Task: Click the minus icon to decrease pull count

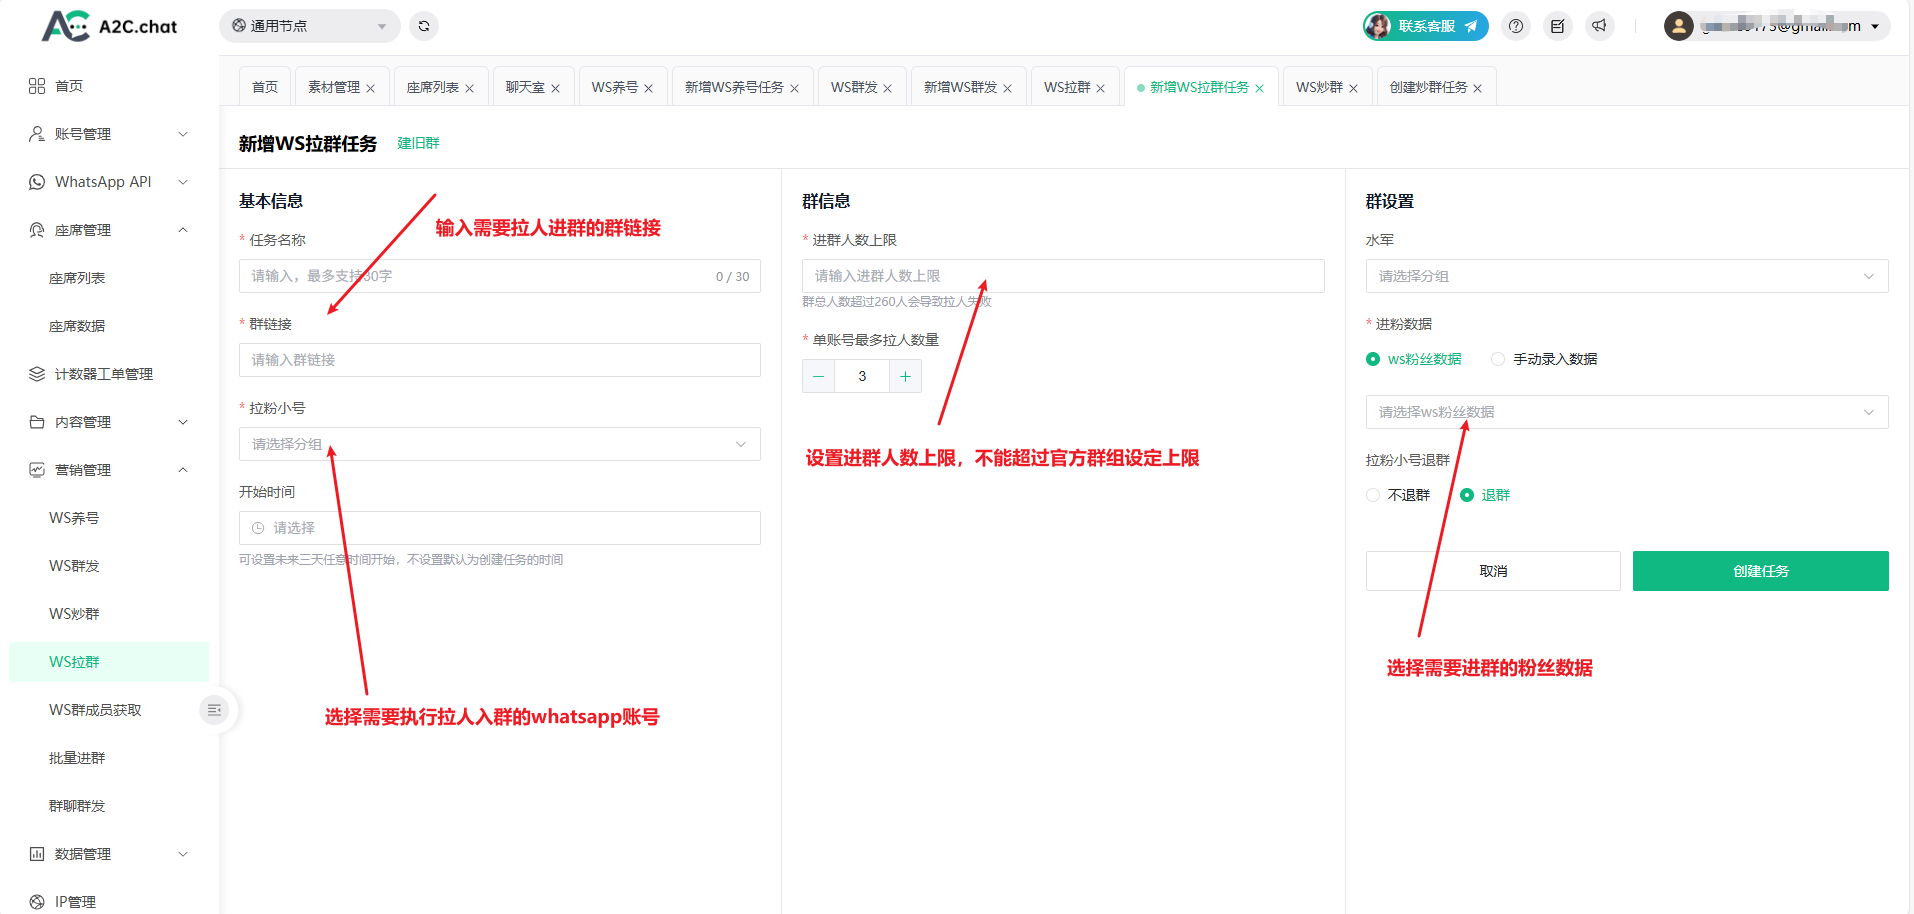Action: coord(818,376)
